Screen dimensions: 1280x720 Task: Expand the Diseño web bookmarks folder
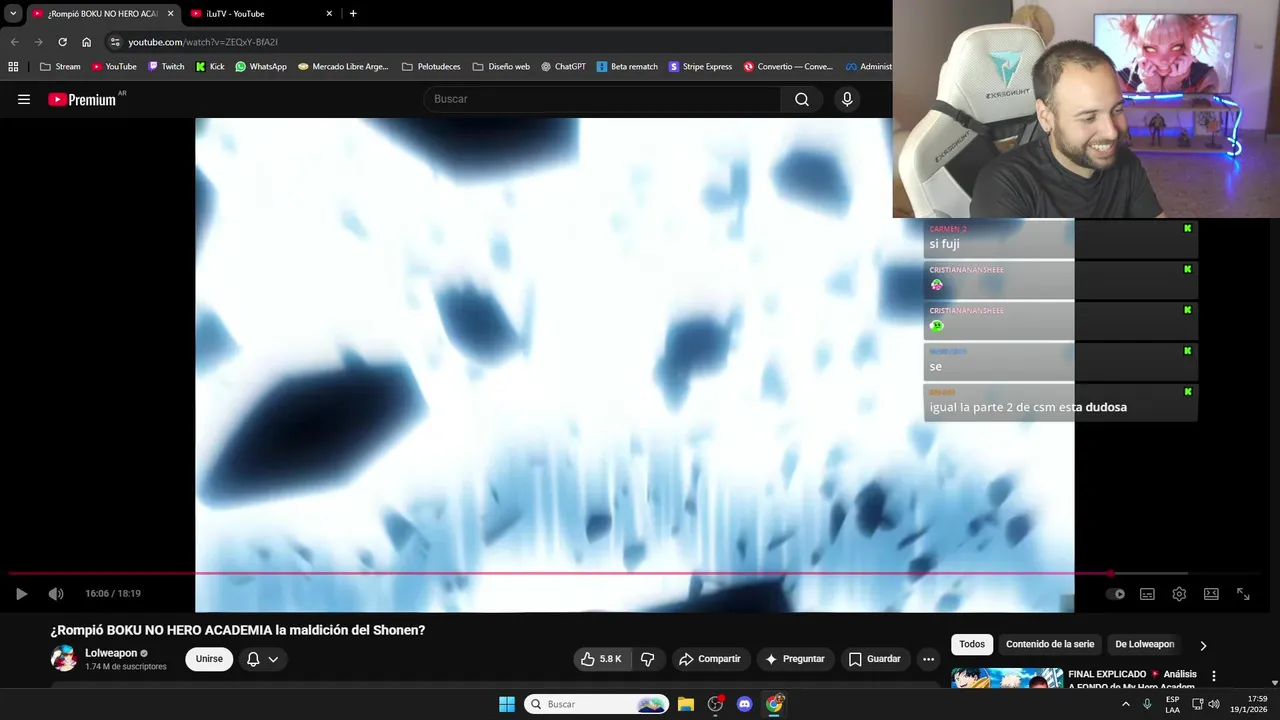(501, 67)
